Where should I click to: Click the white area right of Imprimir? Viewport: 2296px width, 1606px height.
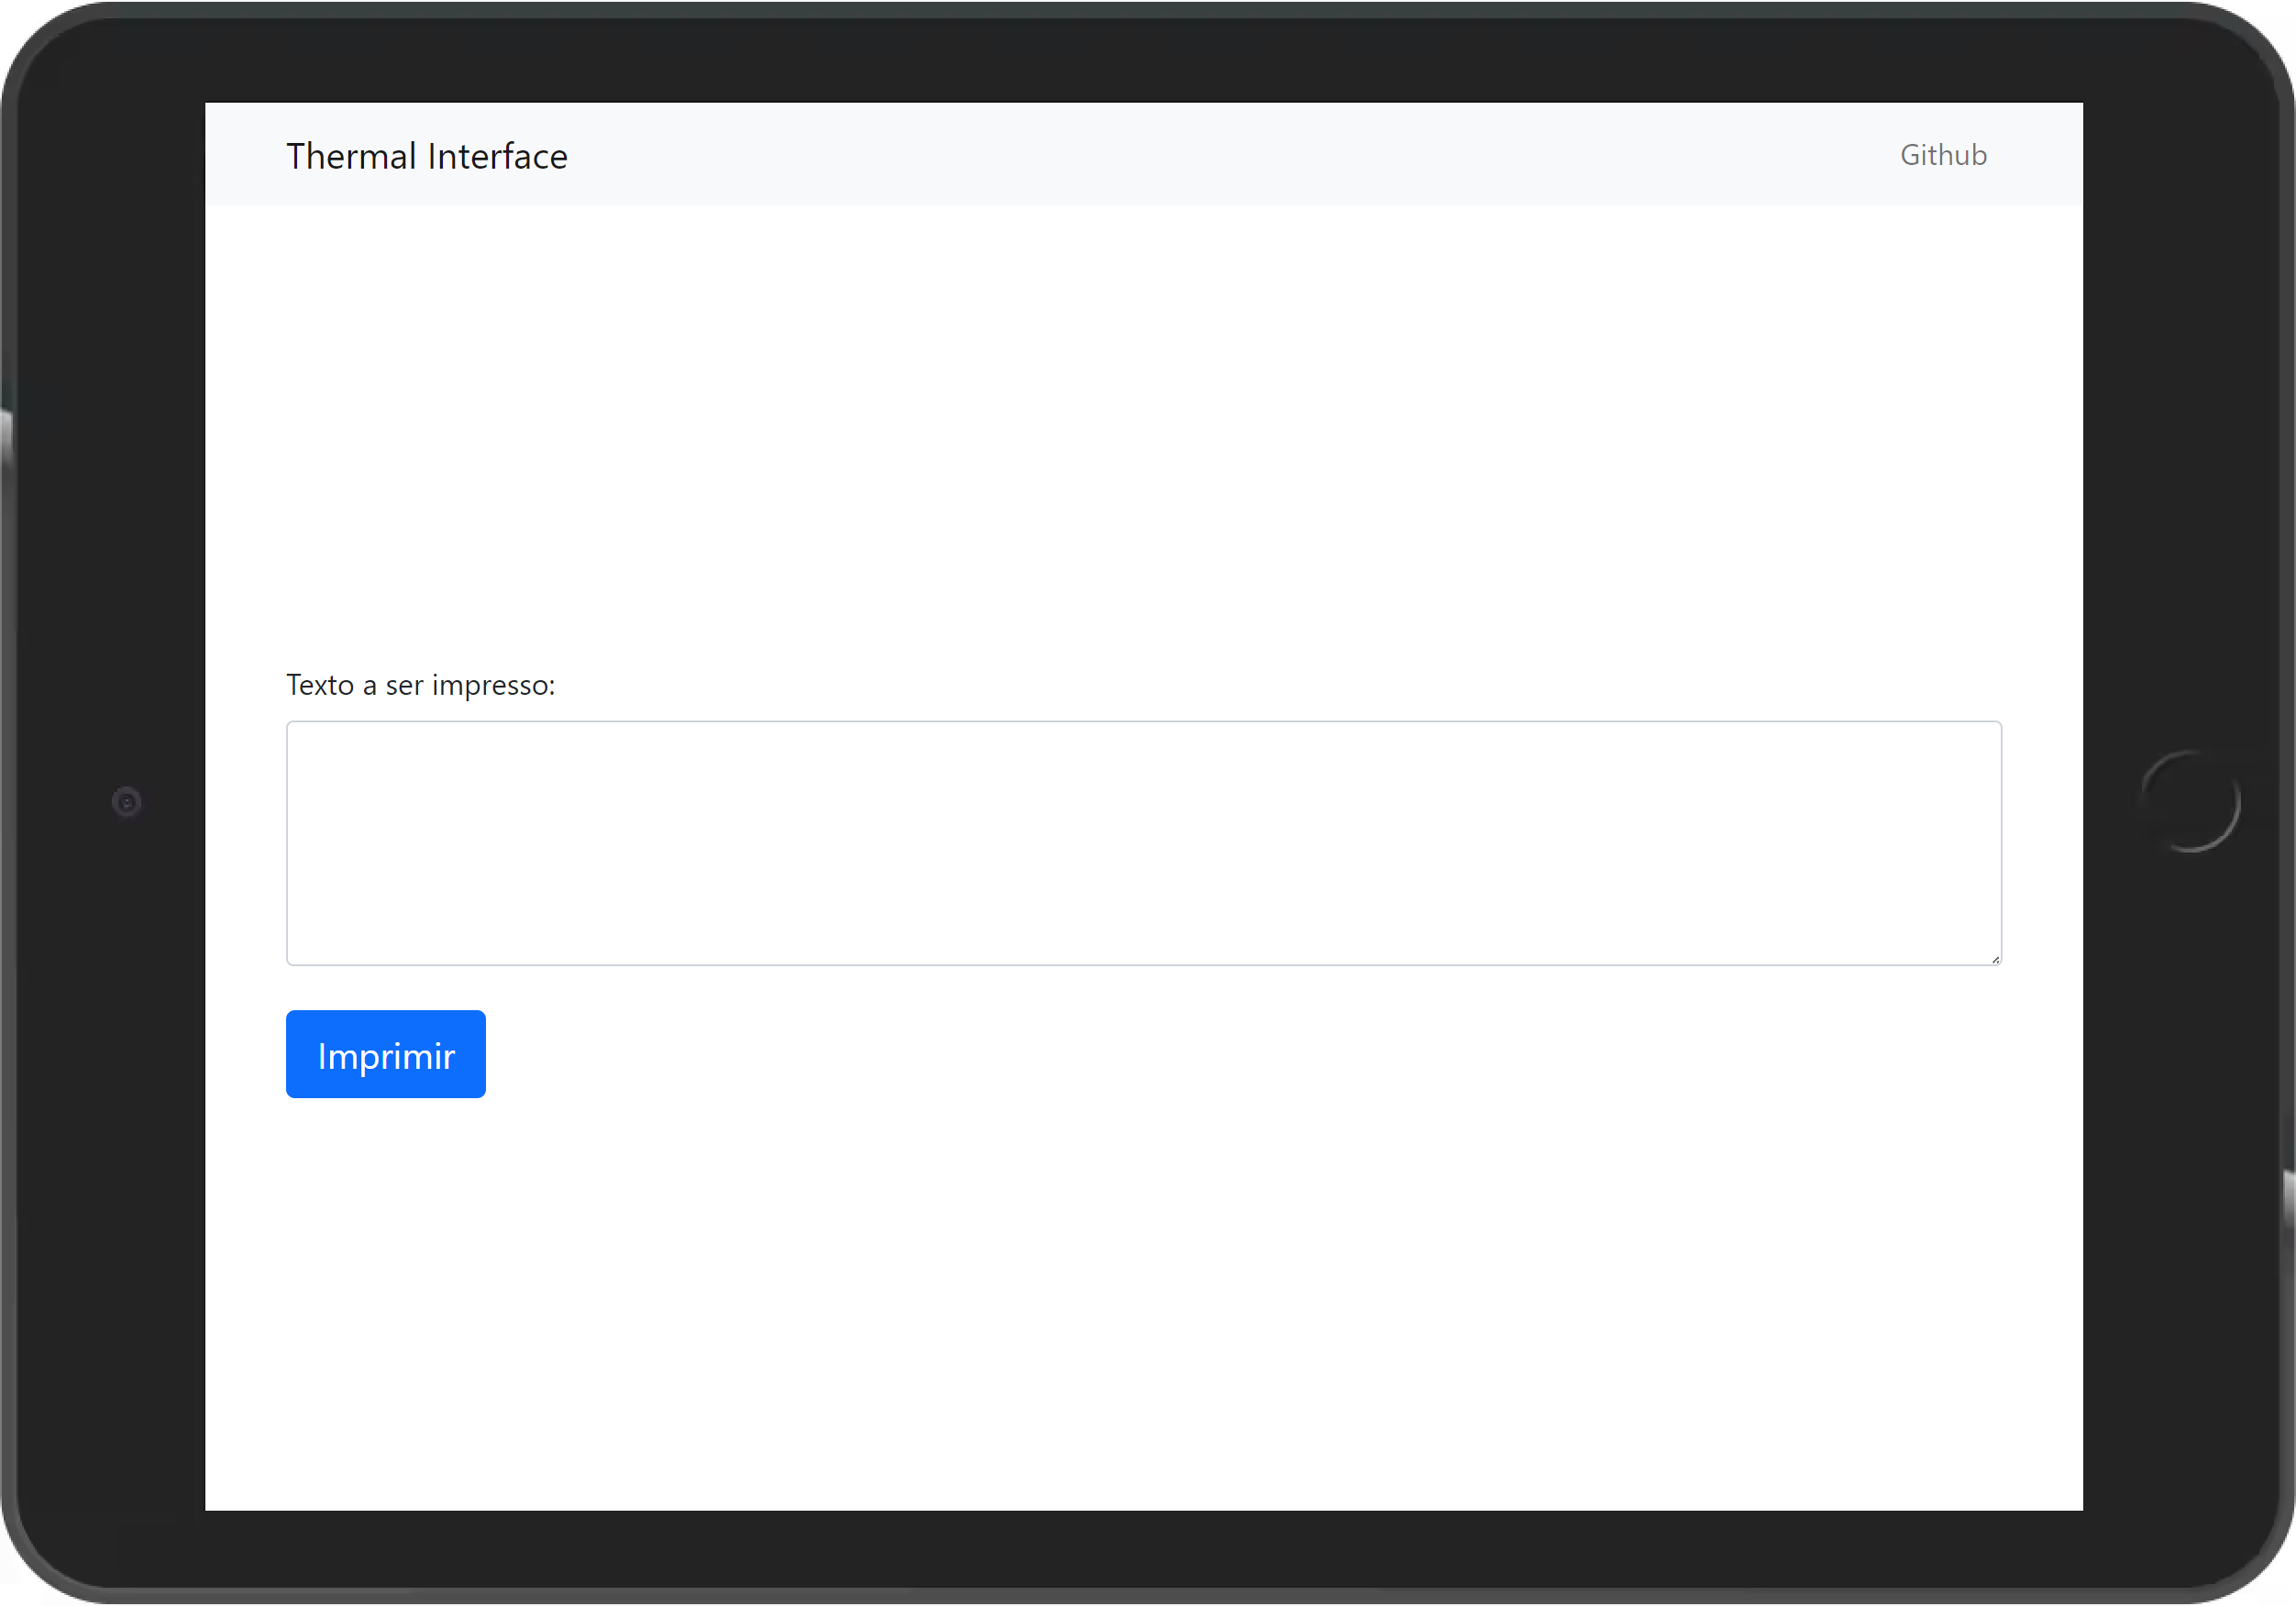coord(1200,1054)
